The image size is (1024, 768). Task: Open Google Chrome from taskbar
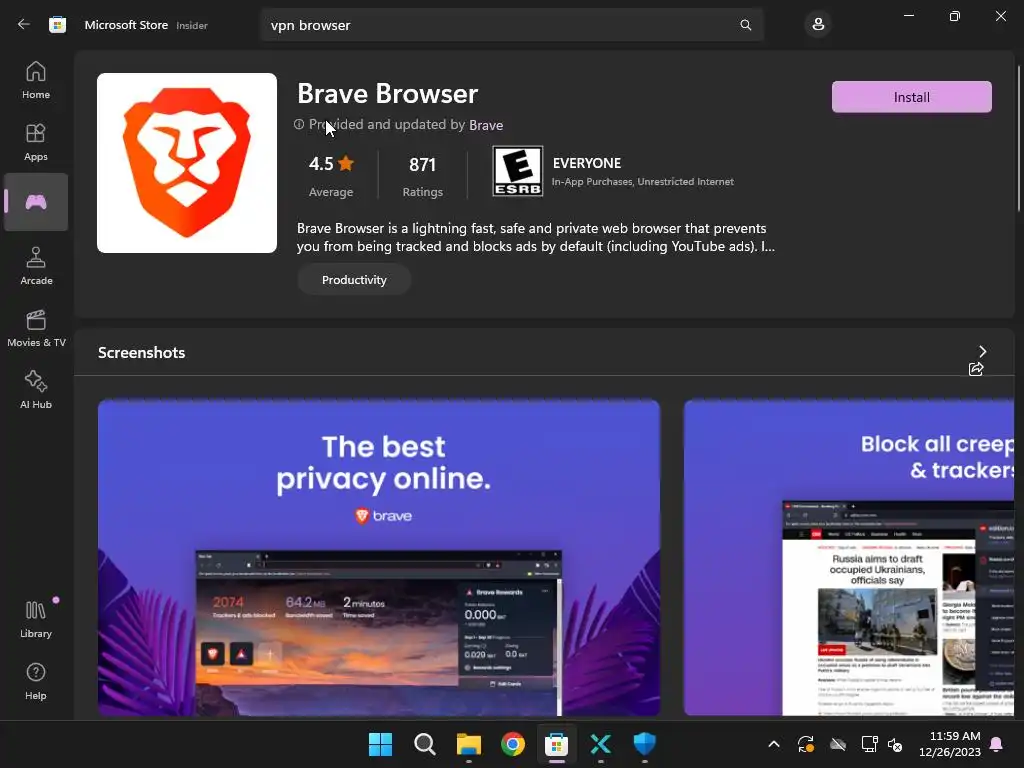pyautogui.click(x=513, y=744)
